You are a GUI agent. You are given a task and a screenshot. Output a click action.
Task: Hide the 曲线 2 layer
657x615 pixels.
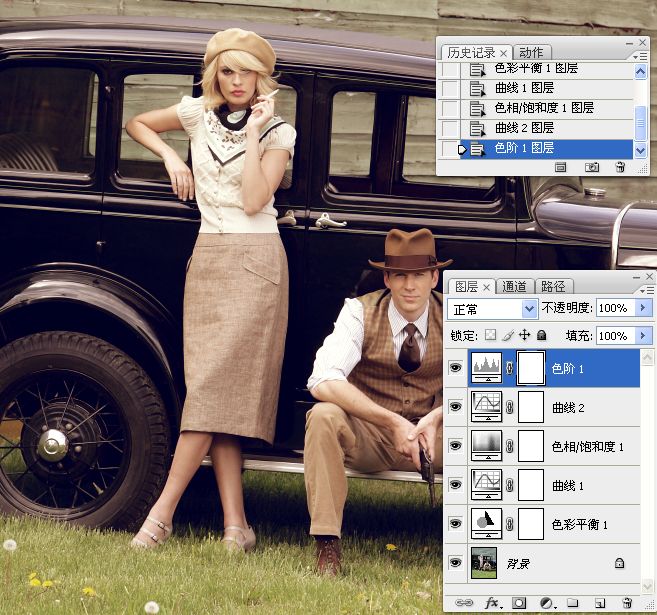pos(455,406)
